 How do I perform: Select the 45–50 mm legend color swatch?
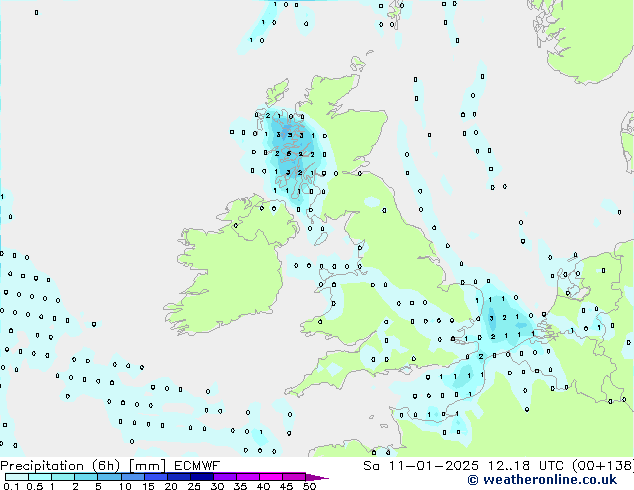coord(294,477)
